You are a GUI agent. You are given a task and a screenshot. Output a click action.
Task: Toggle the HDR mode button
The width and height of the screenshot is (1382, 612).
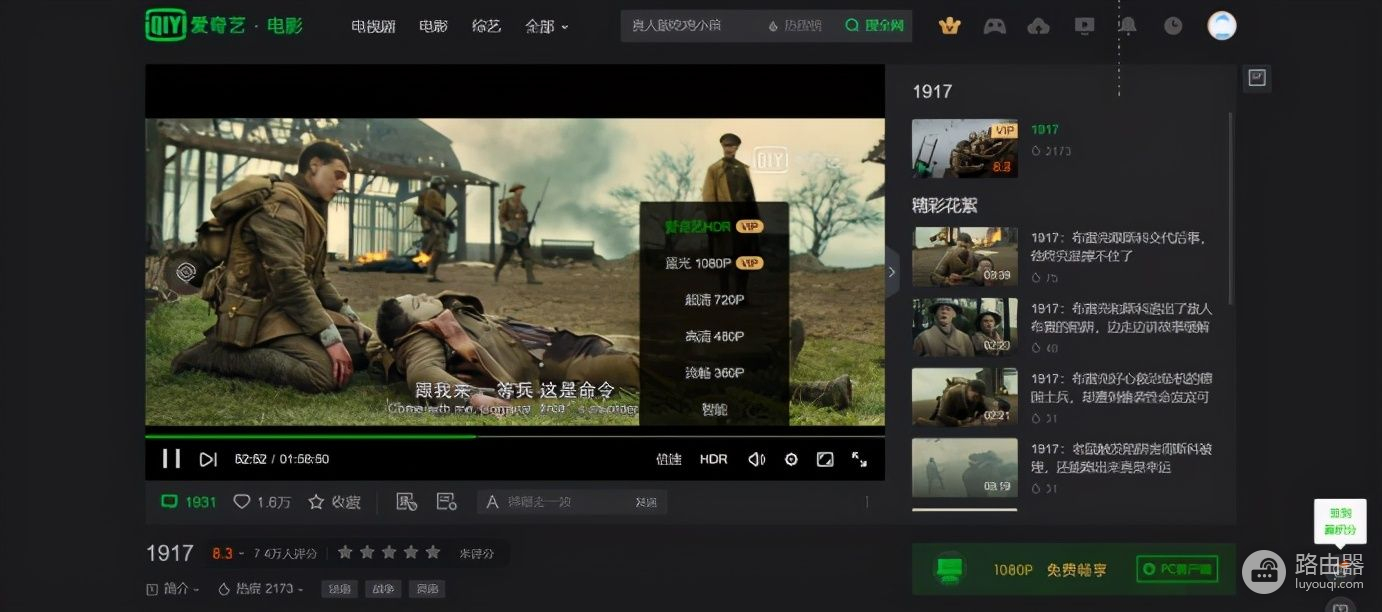point(713,459)
